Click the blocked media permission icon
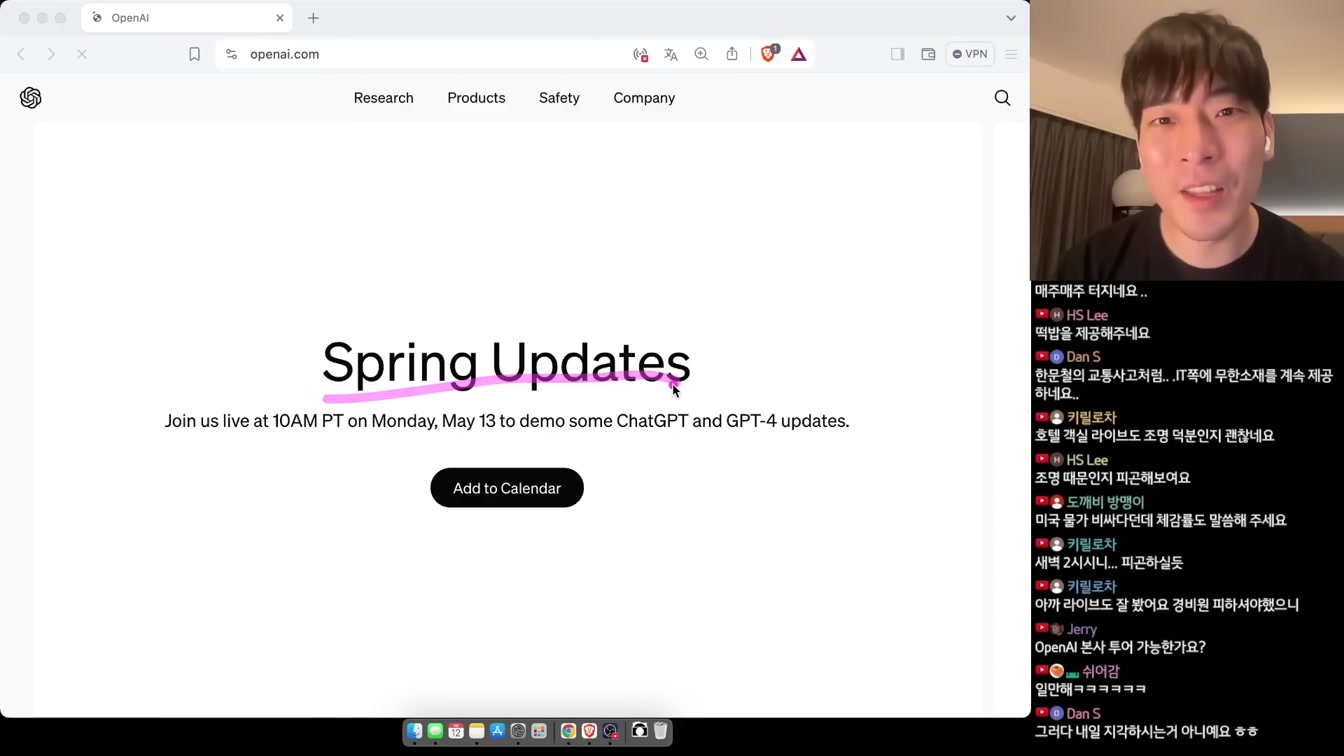This screenshot has width=1344, height=756. [x=641, y=54]
